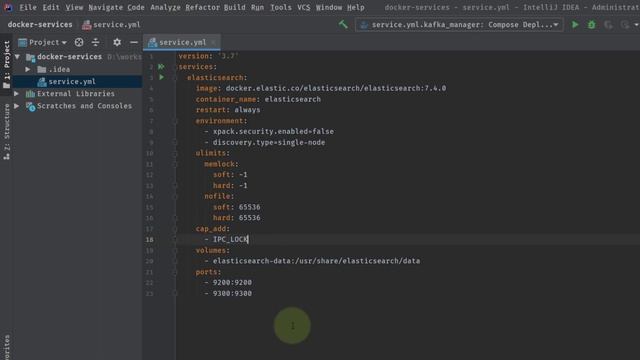The height and width of the screenshot is (360, 640).
Task: Click line number 18 in the gutter
Action: [x=149, y=240]
